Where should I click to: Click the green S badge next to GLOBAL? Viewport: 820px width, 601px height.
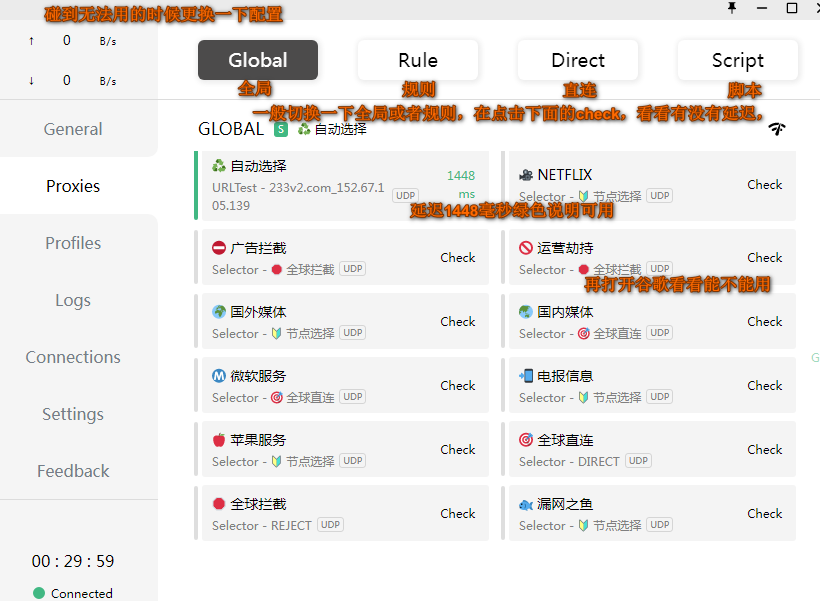click(x=281, y=129)
